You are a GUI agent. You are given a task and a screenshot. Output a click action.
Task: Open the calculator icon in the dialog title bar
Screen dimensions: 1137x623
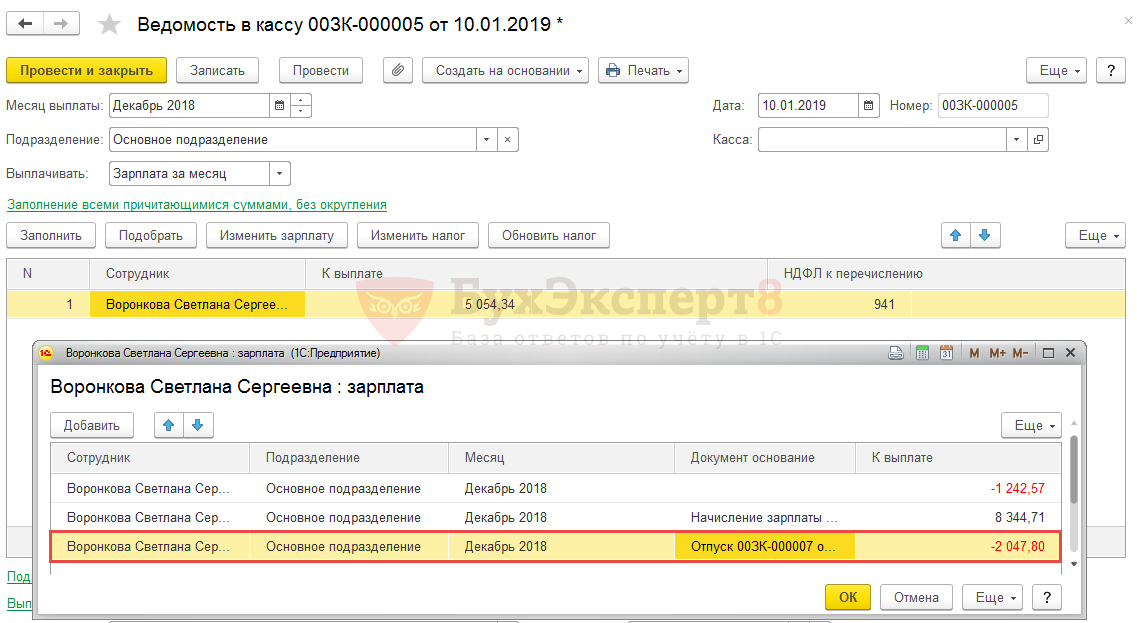click(922, 353)
